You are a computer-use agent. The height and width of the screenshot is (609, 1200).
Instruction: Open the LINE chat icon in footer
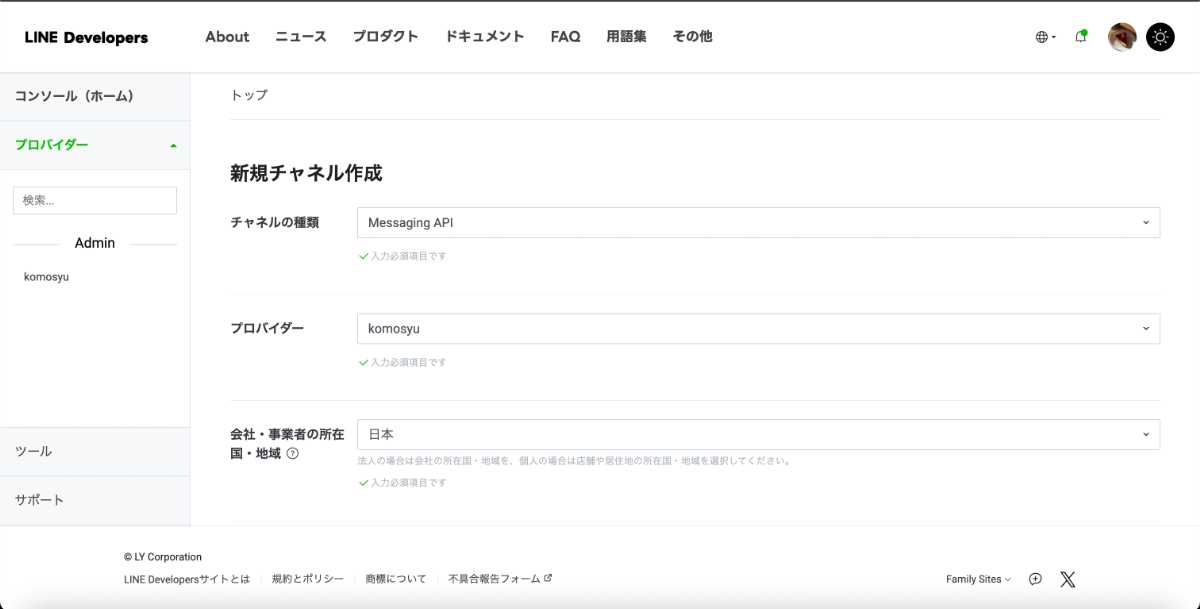[x=1035, y=579]
